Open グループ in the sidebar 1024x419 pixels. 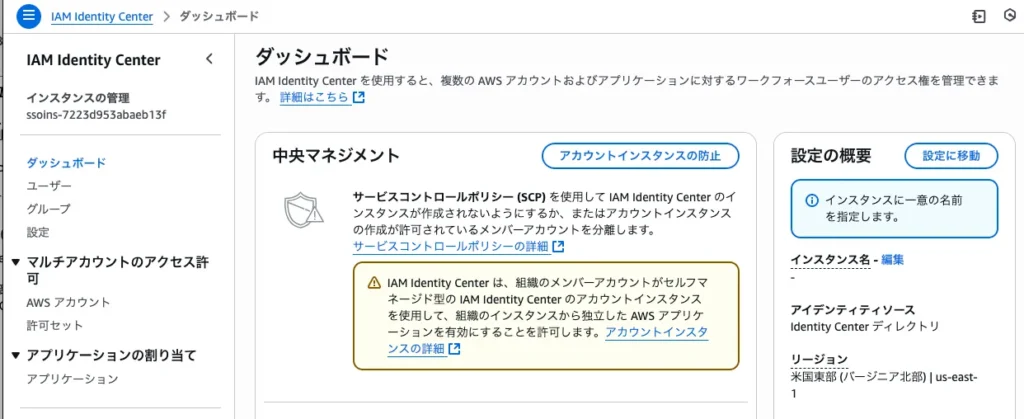[x=49, y=209]
